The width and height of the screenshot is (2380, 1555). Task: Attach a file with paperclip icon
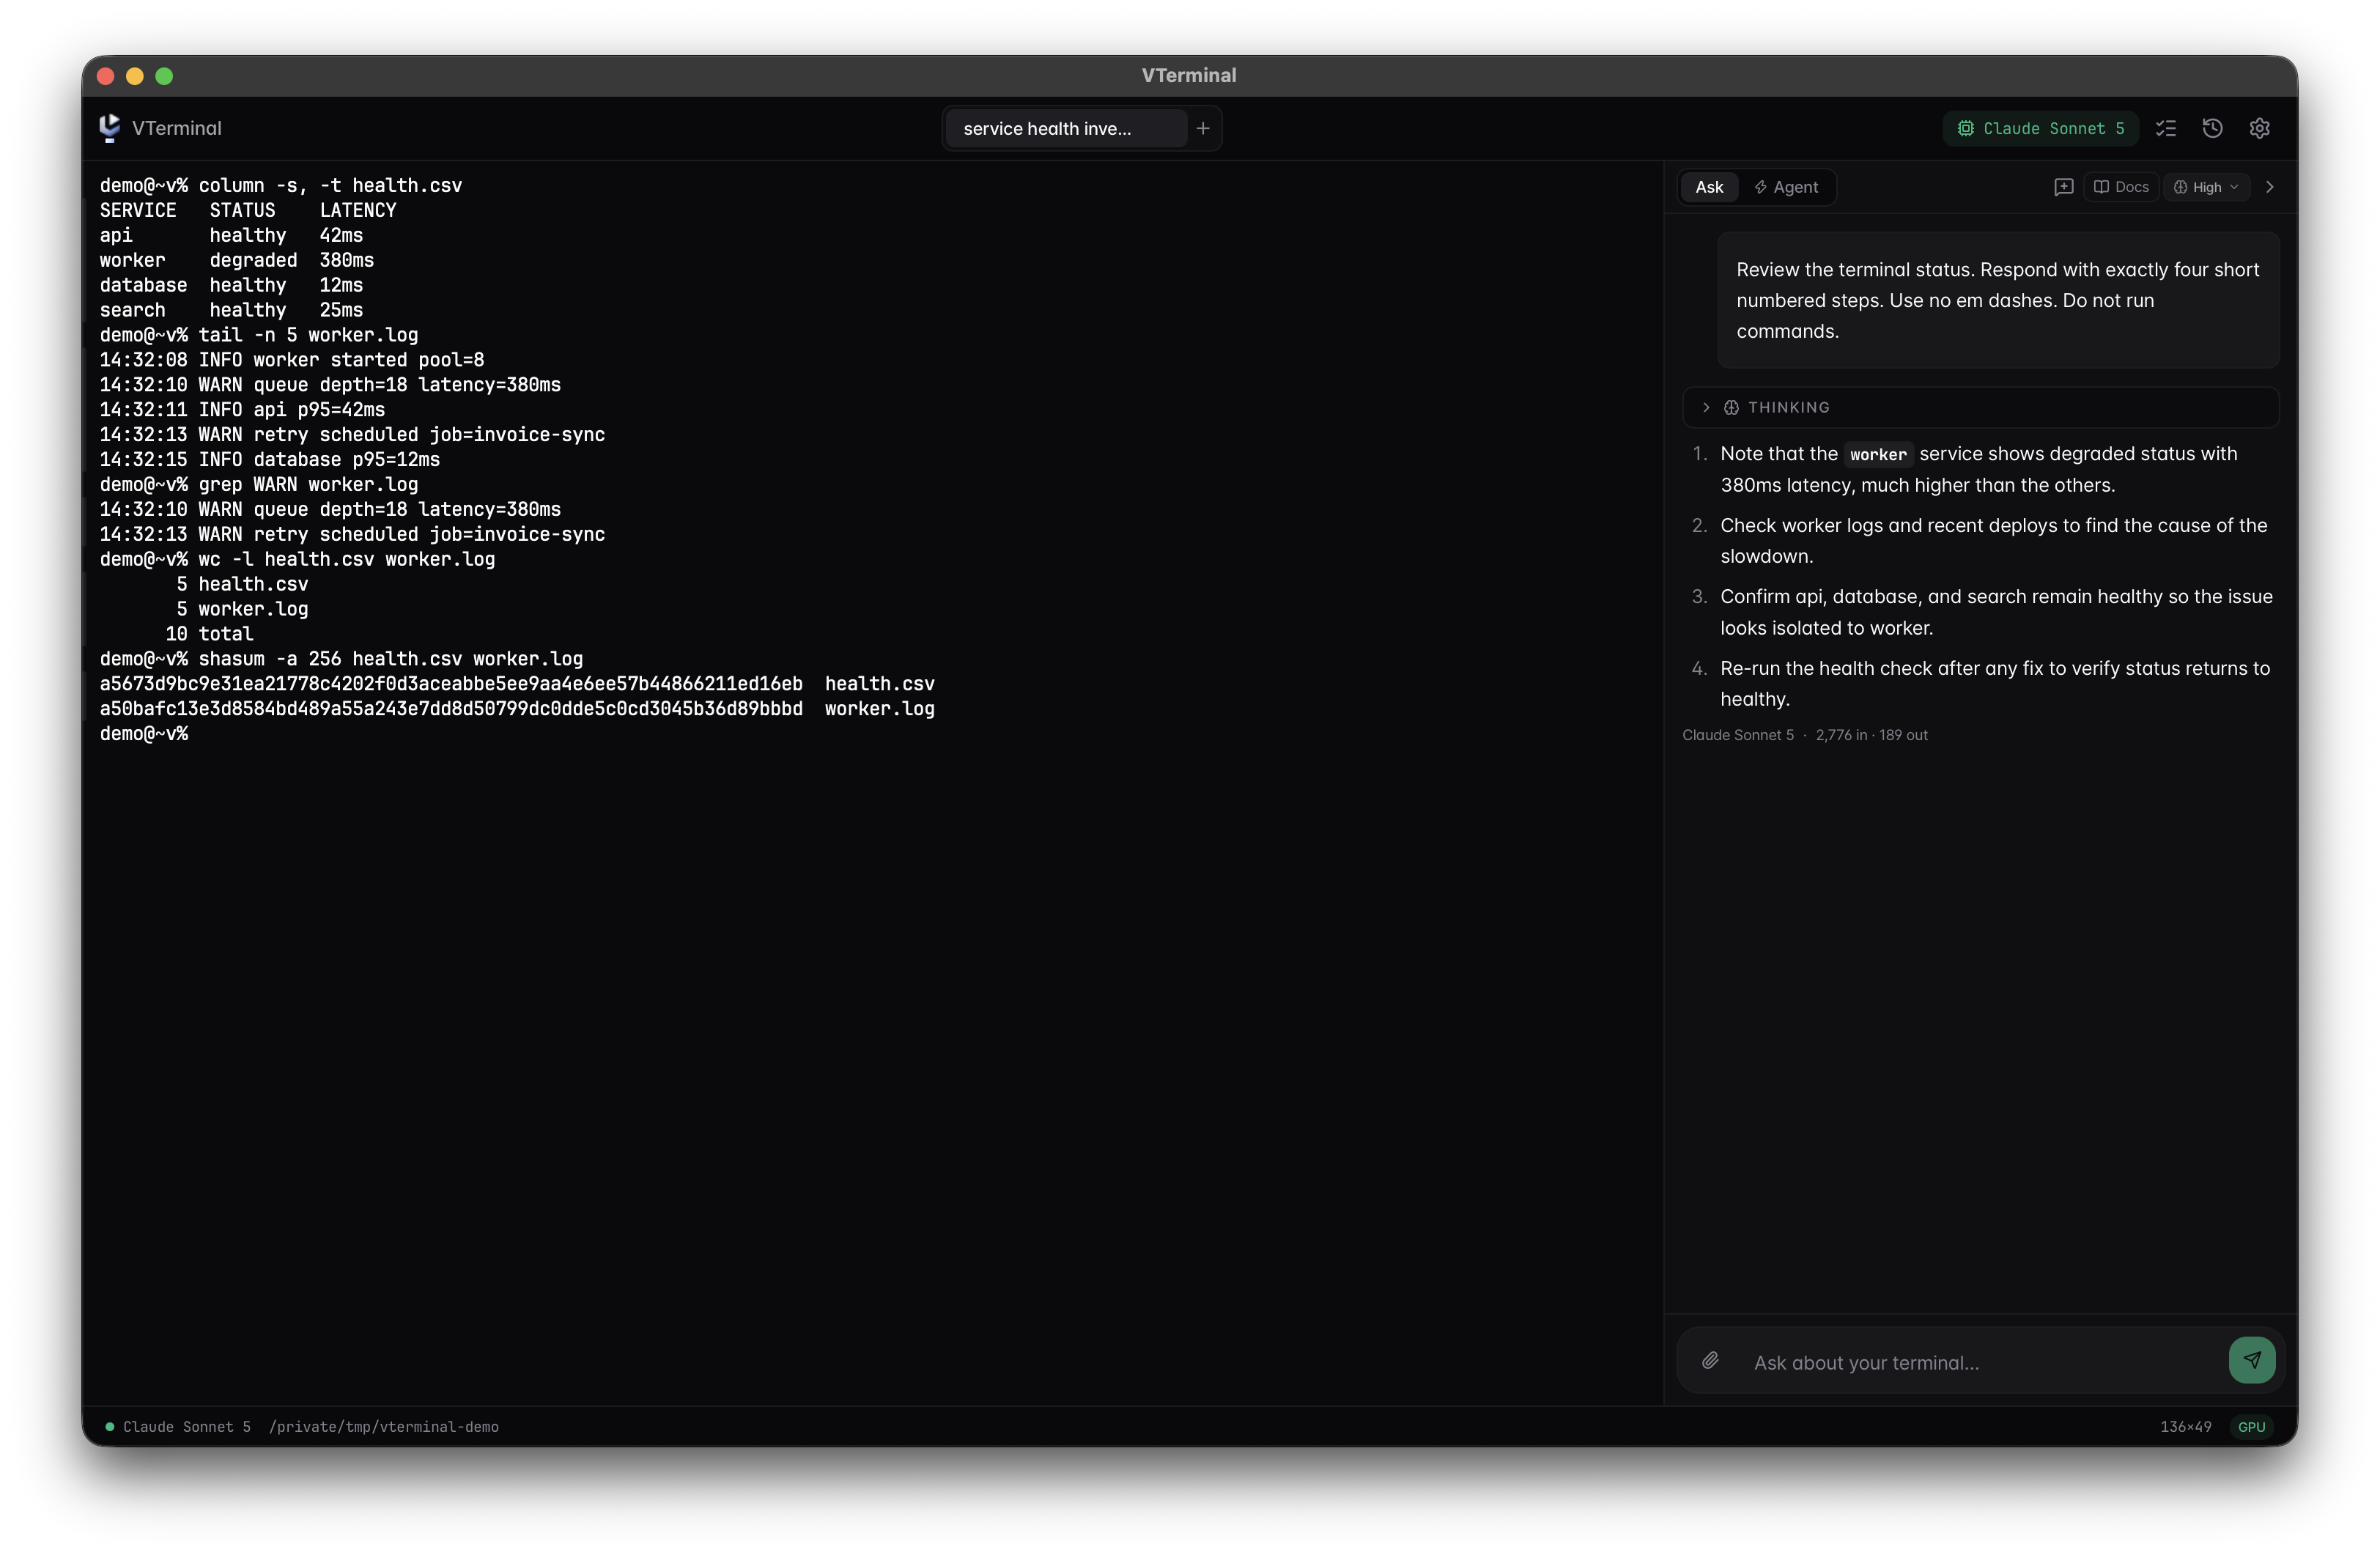[x=1710, y=1360]
